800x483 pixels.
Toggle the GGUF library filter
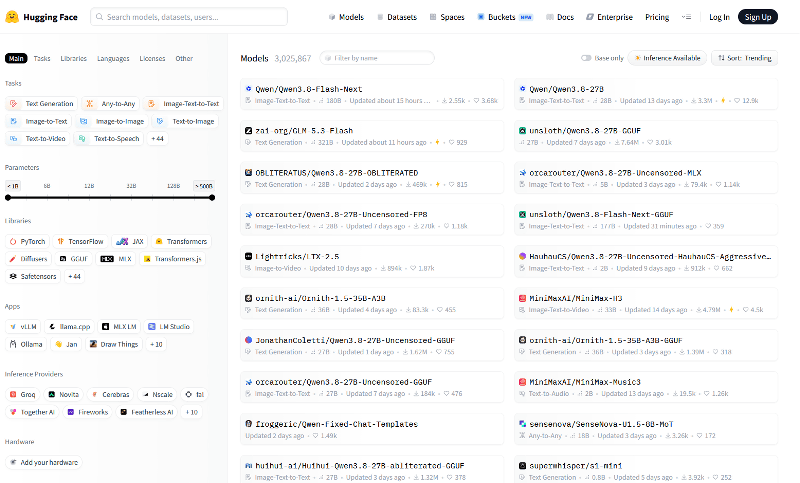coord(73,259)
